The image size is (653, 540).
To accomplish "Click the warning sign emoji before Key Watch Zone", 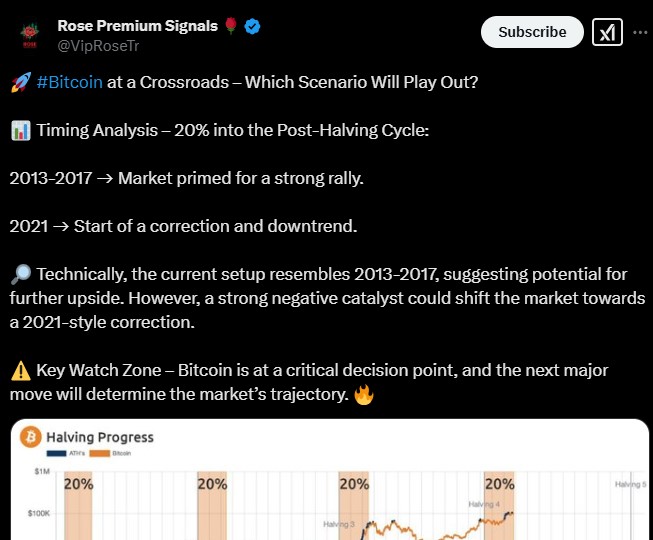I will click(x=21, y=371).
